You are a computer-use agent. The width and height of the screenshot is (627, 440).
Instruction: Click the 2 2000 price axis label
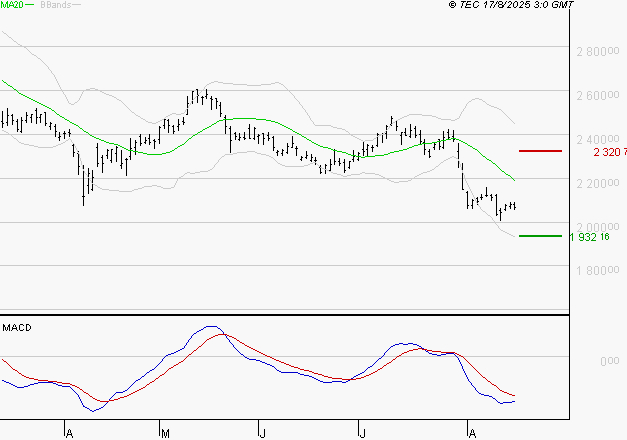[x=595, y=183]
